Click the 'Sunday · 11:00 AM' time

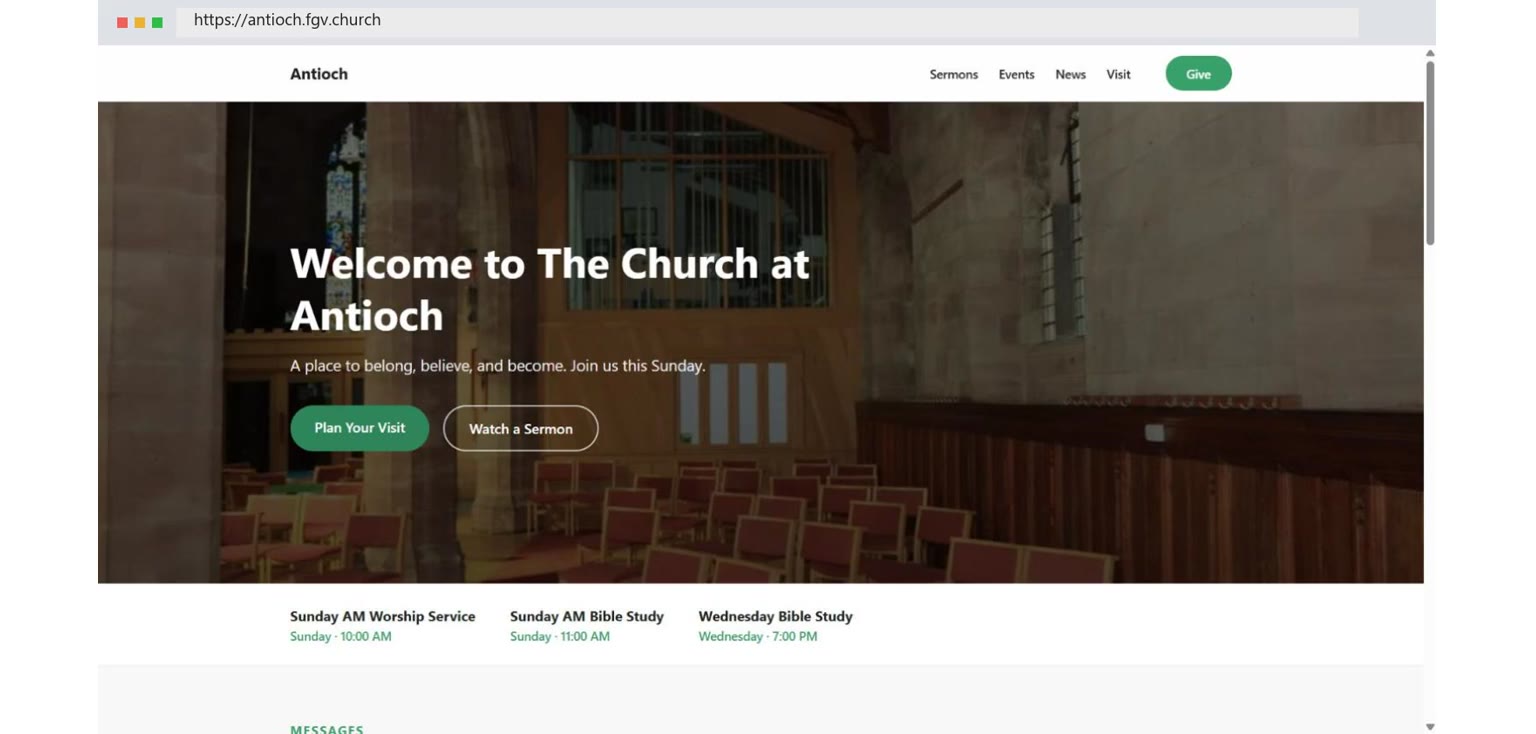pos(560,636)
